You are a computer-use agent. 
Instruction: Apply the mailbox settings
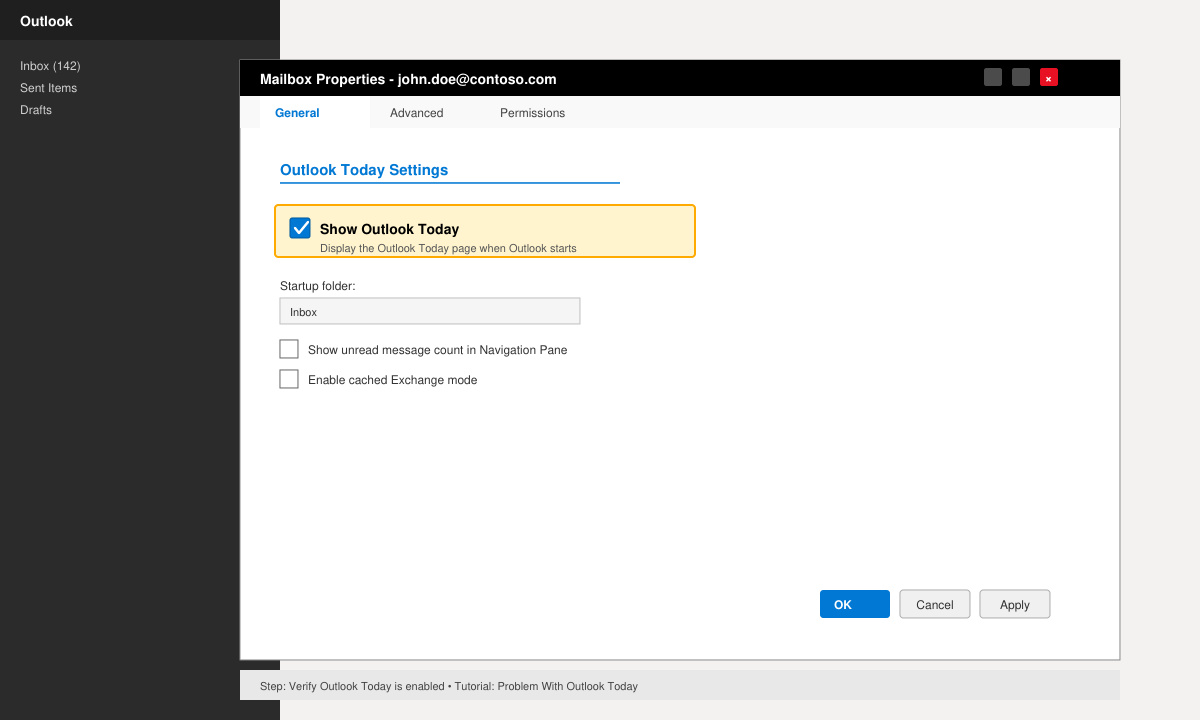(x=1015, y=604)
